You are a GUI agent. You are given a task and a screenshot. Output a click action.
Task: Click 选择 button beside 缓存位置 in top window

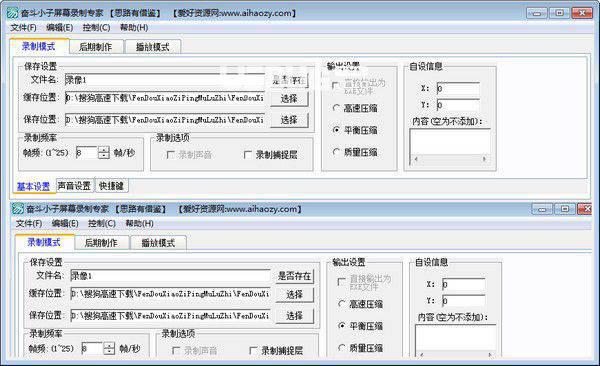(x=289, y=99)
